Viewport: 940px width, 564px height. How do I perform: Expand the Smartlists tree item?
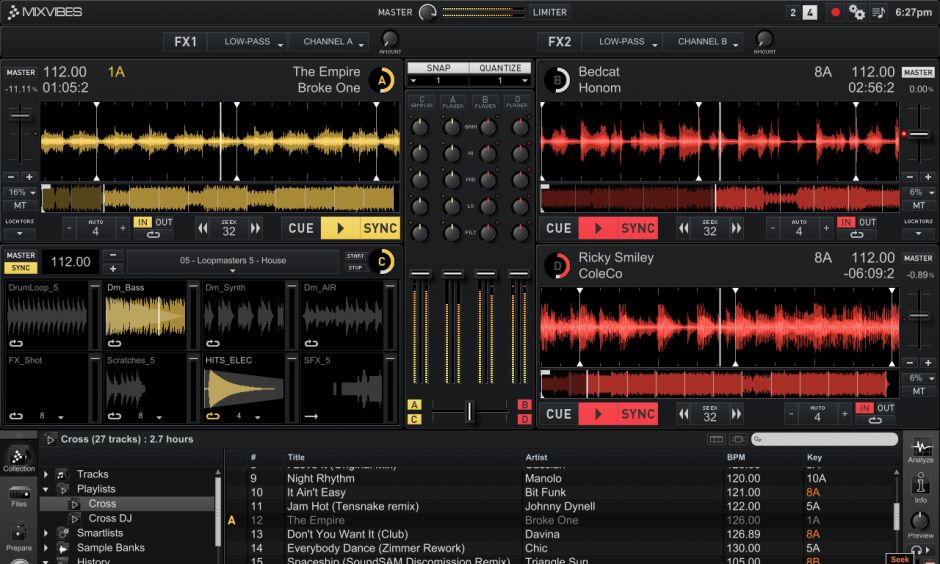click(x=46, y=533)
